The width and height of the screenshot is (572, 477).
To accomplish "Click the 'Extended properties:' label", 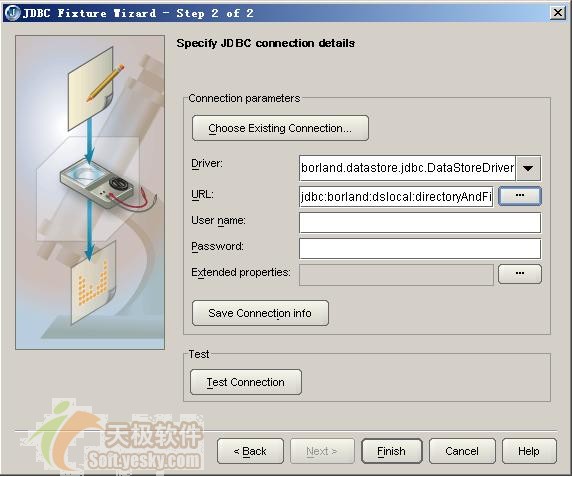I will [241, 272].
